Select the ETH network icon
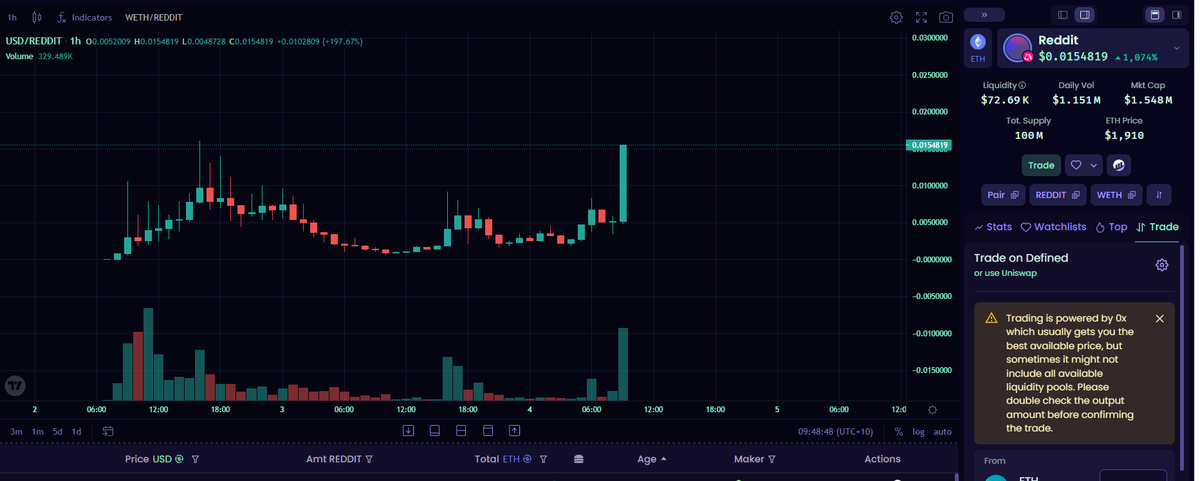 (978, 47)
